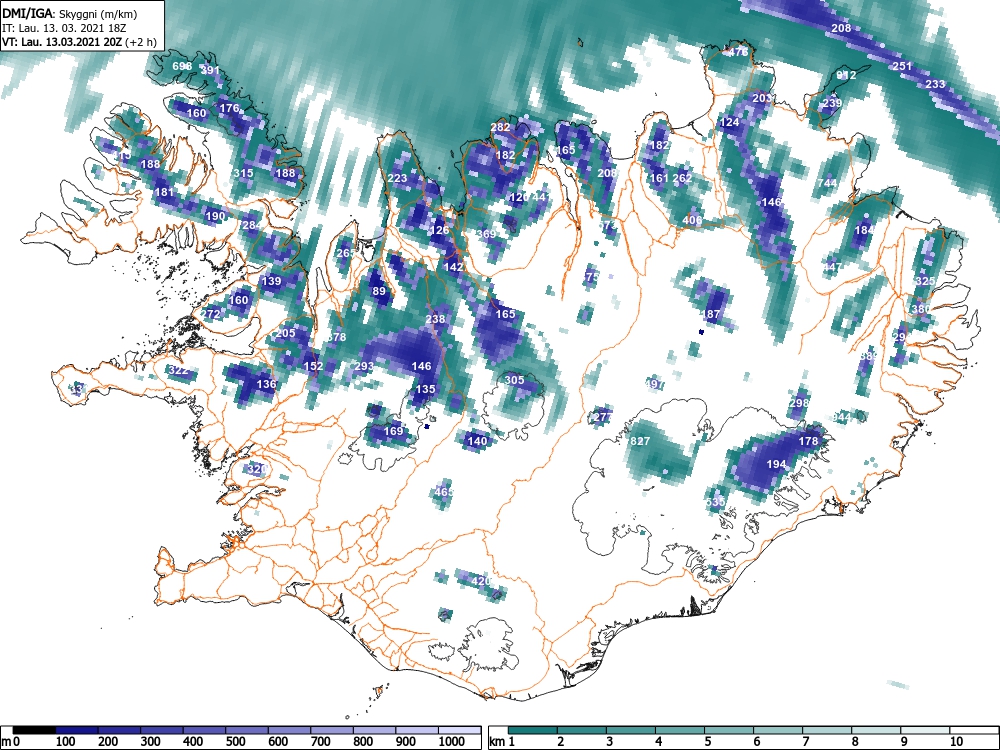Click the visibility value 89 on the map
The height and width of the screenshot is (750, 1000).
(x=379, y=291)
